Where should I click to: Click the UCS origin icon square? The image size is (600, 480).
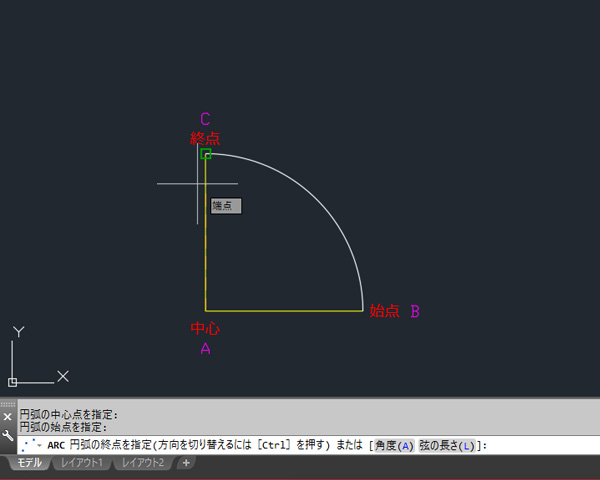(12, 382)
